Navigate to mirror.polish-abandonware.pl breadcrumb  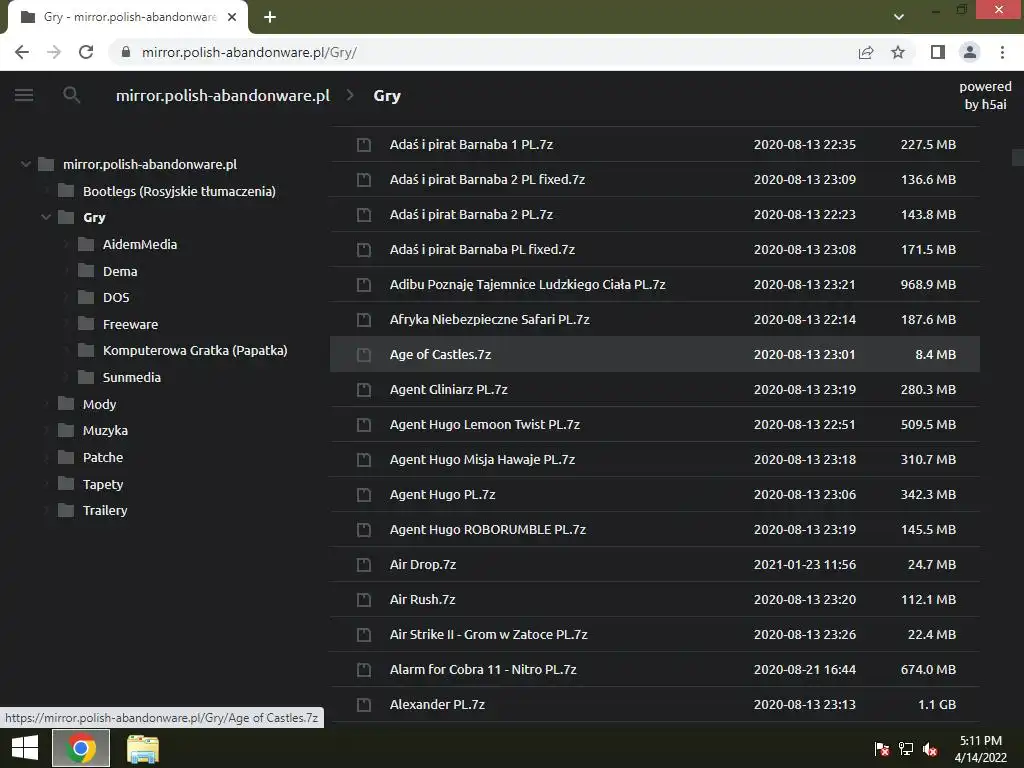point(223,95)
